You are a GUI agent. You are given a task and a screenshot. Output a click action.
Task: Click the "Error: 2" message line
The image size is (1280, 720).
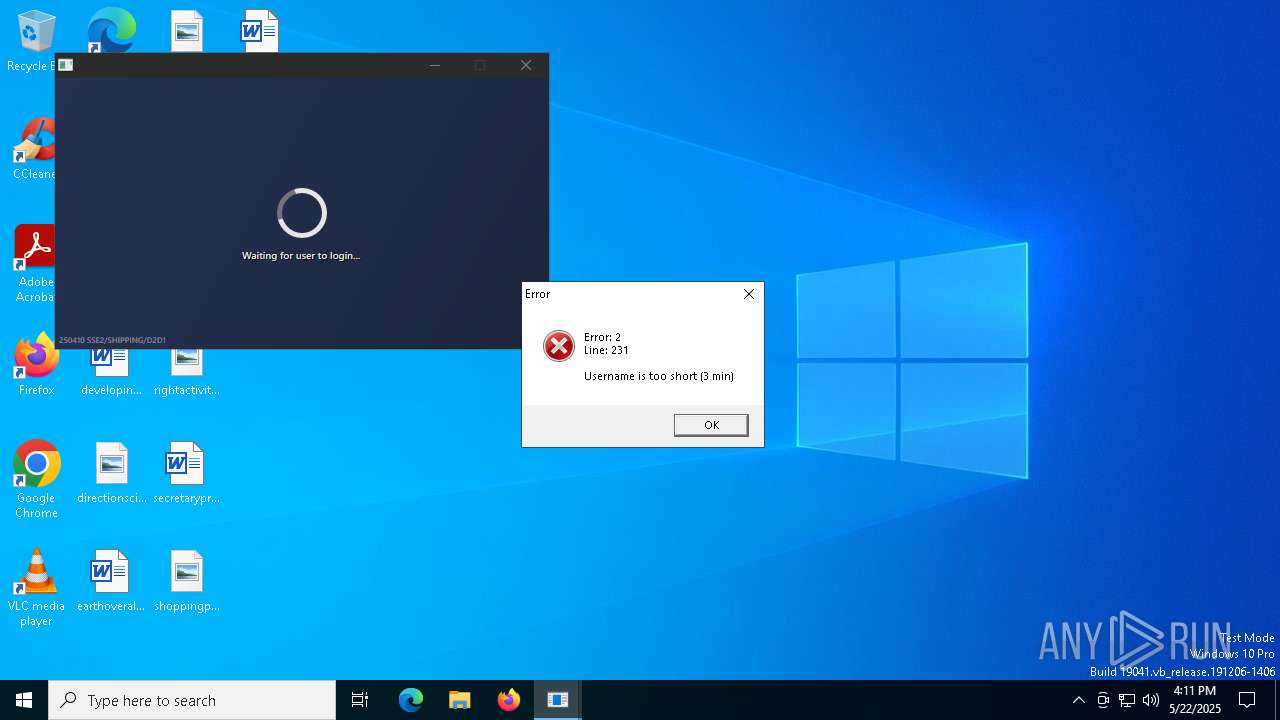pyautogui.click(x=602, y=337)
